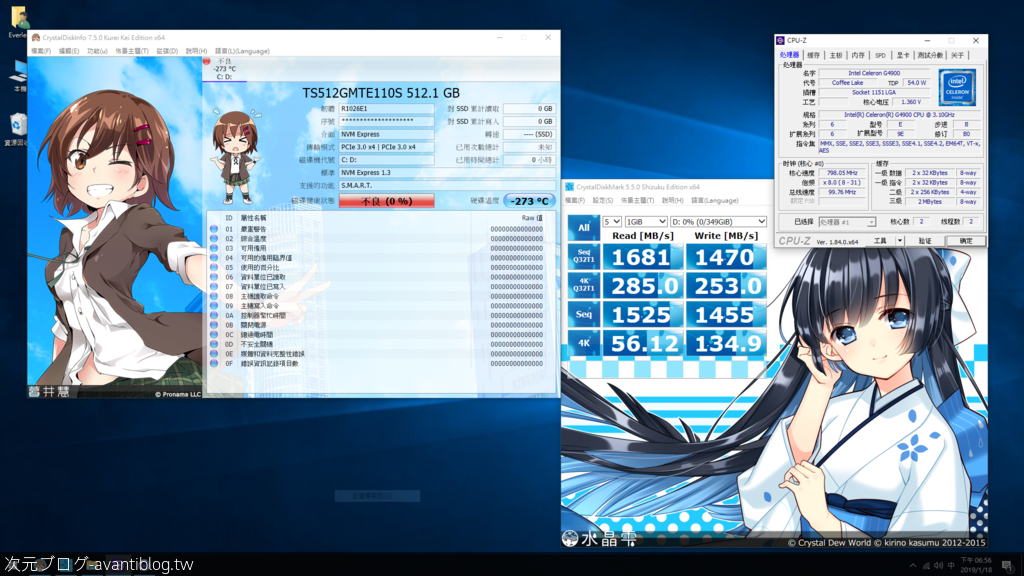
Task: Show hidden tray icons chevron
Action: (x=913, y=566)
